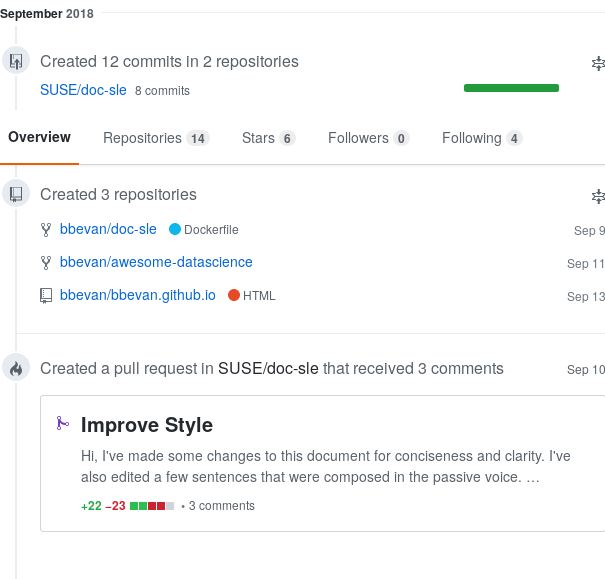Click the repo icon next to bbevan/bbevan.github.io
The width and height of the screenshot is (605, 579).
(46, 296)
